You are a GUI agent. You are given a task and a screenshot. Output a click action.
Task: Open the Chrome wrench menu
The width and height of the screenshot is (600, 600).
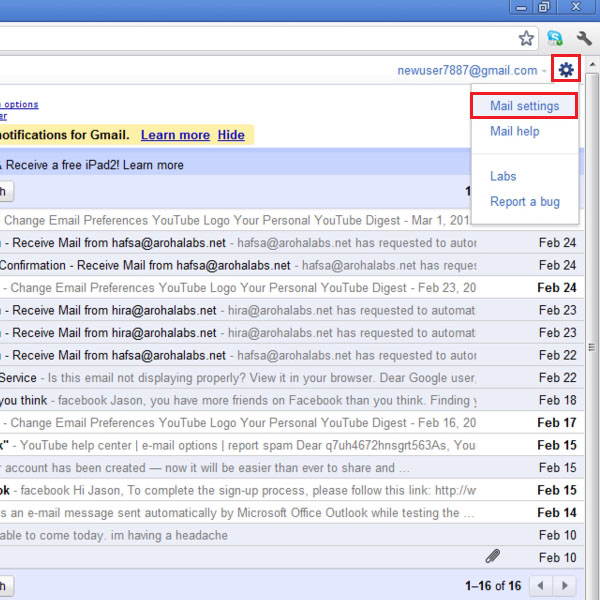(x=584, y=38)
